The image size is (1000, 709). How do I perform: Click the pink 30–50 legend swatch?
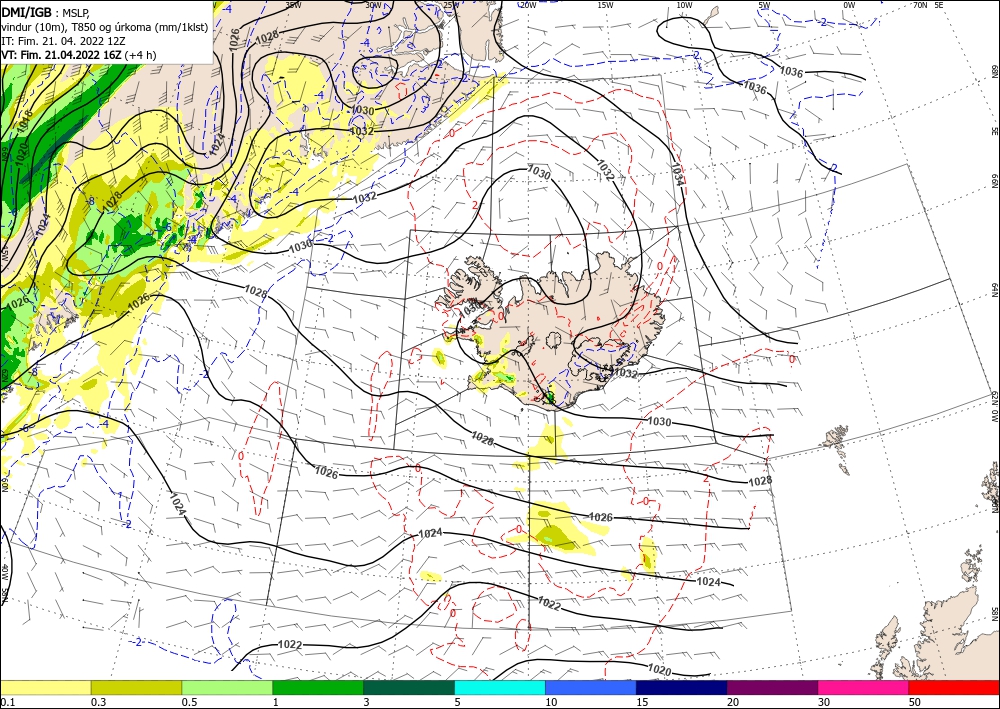[x=864, y=687]
